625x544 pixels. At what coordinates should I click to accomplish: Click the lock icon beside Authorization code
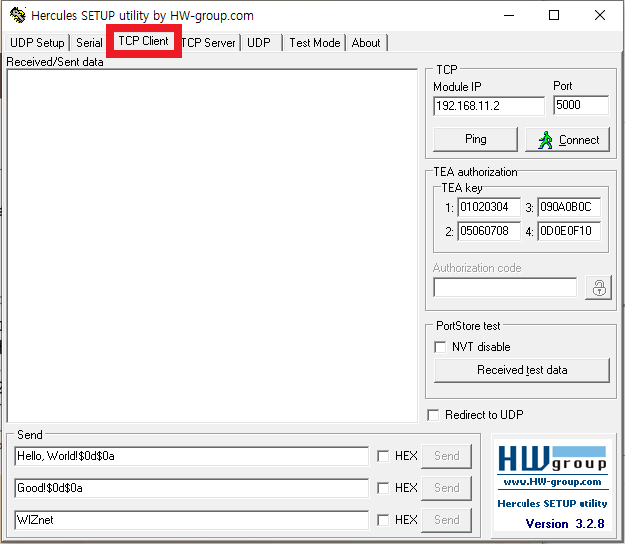[598, 287]
